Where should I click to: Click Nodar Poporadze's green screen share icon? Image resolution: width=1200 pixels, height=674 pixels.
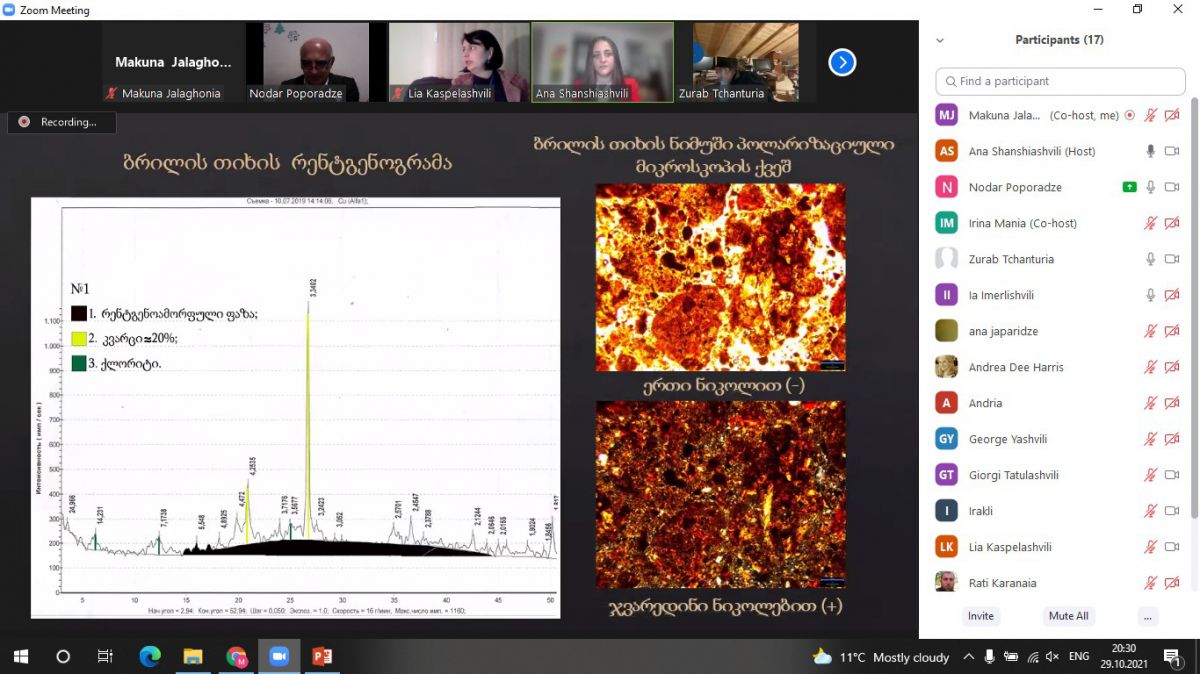pyautogui.click(x=1129, y=187)
